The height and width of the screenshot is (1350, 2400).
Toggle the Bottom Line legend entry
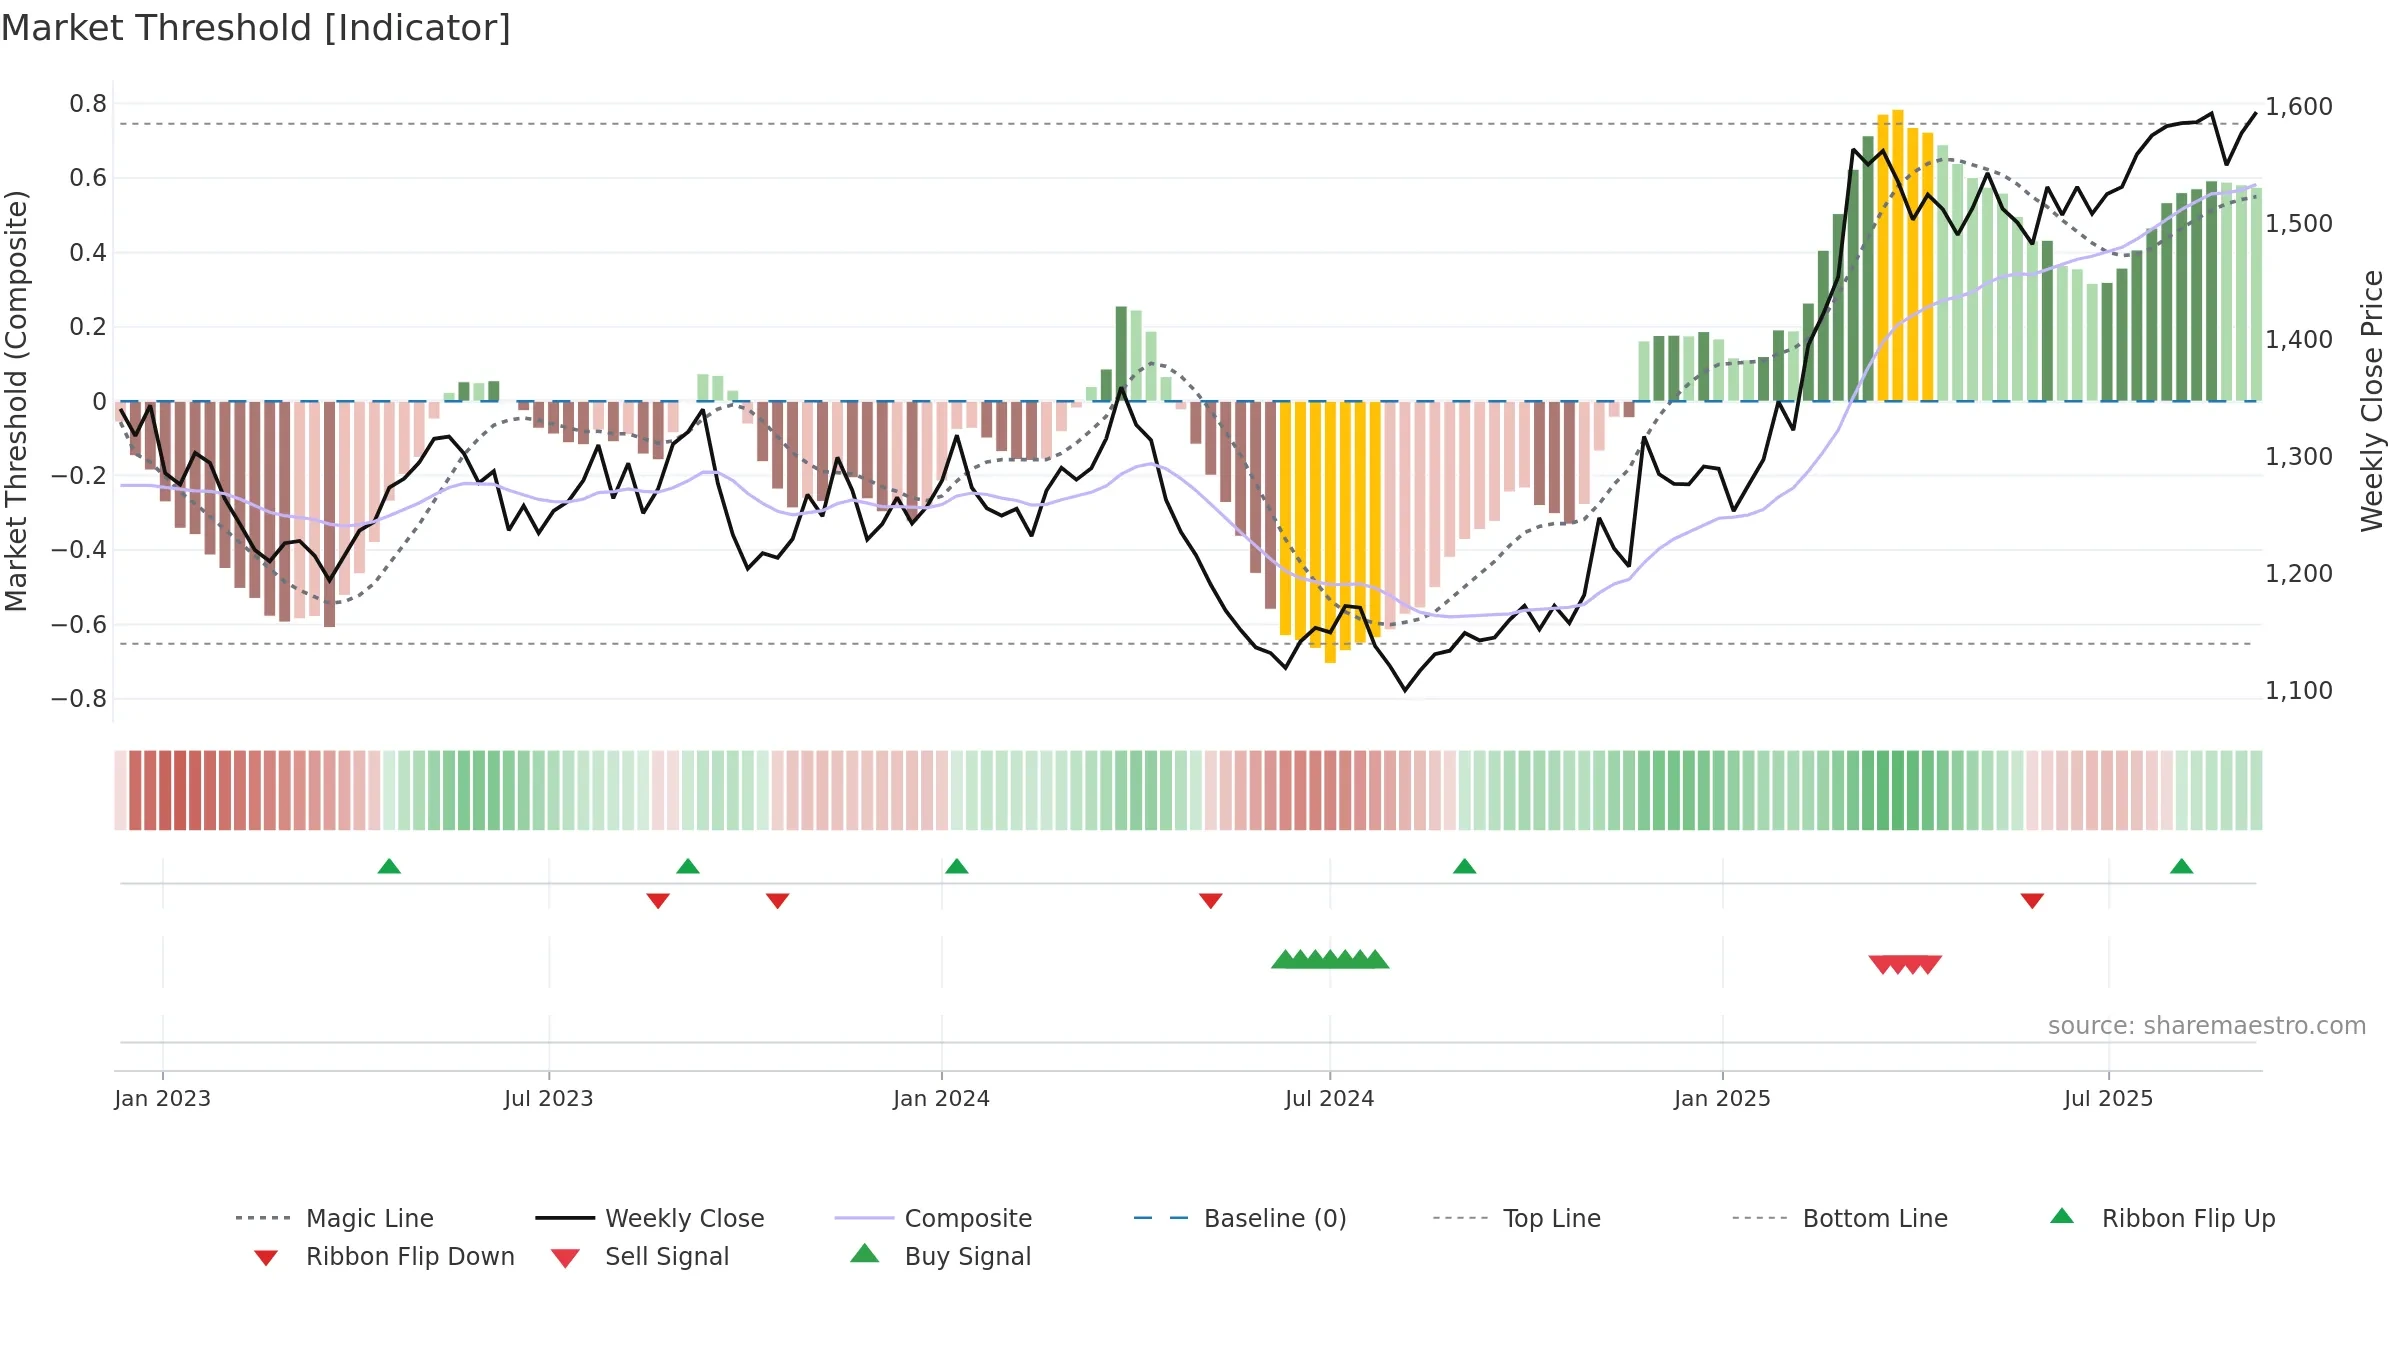click(x=1840, y=1218)
